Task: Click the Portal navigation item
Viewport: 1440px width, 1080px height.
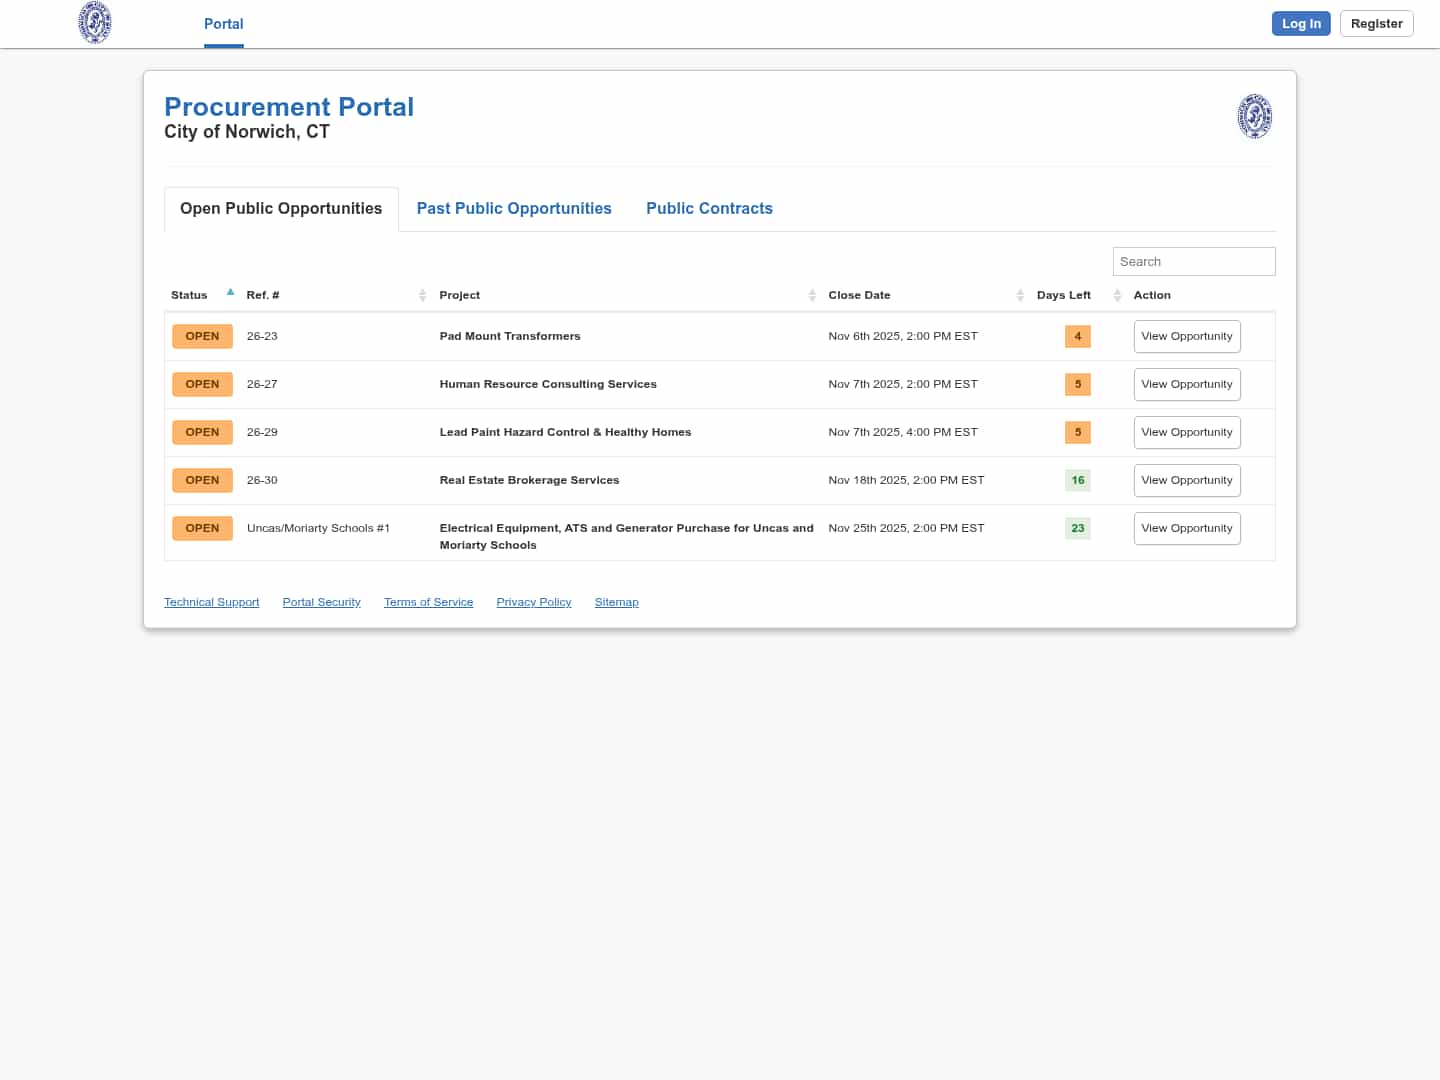Action: click(x=223, y=24)
